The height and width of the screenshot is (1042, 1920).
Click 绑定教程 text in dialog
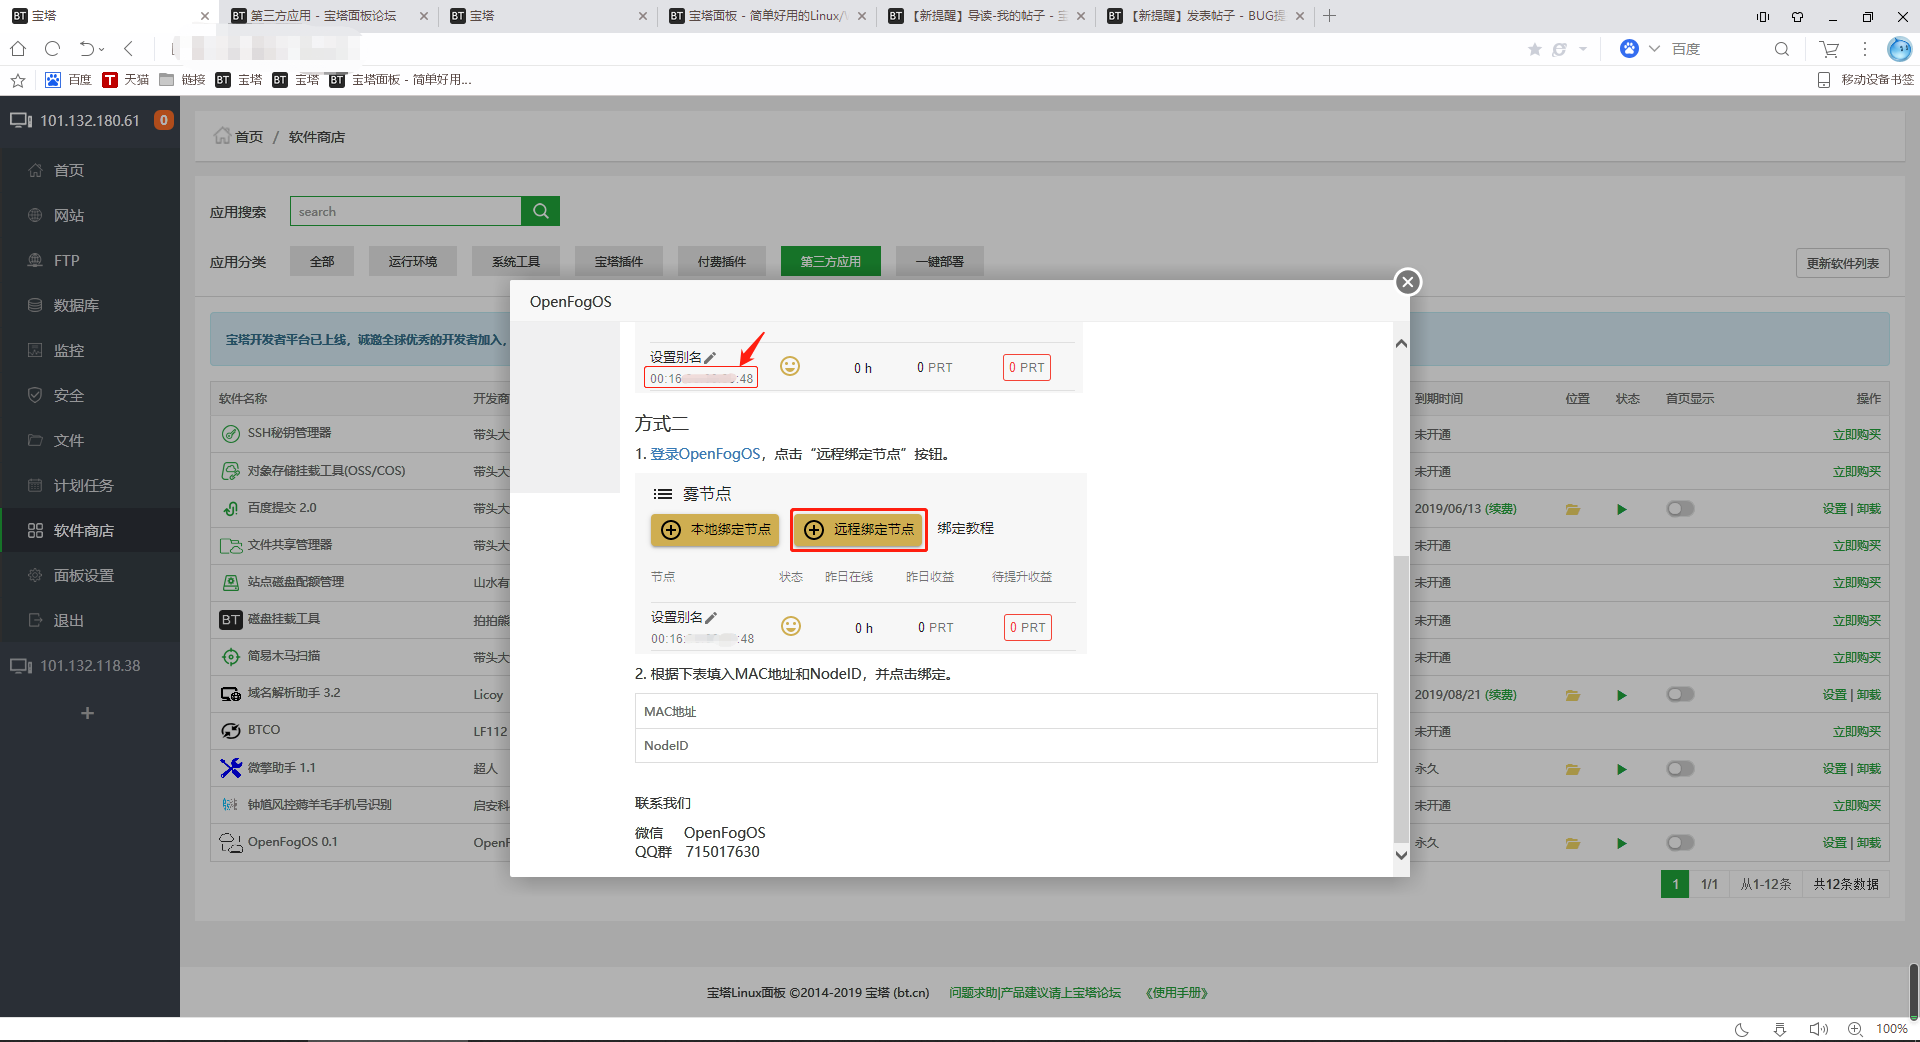966,528
